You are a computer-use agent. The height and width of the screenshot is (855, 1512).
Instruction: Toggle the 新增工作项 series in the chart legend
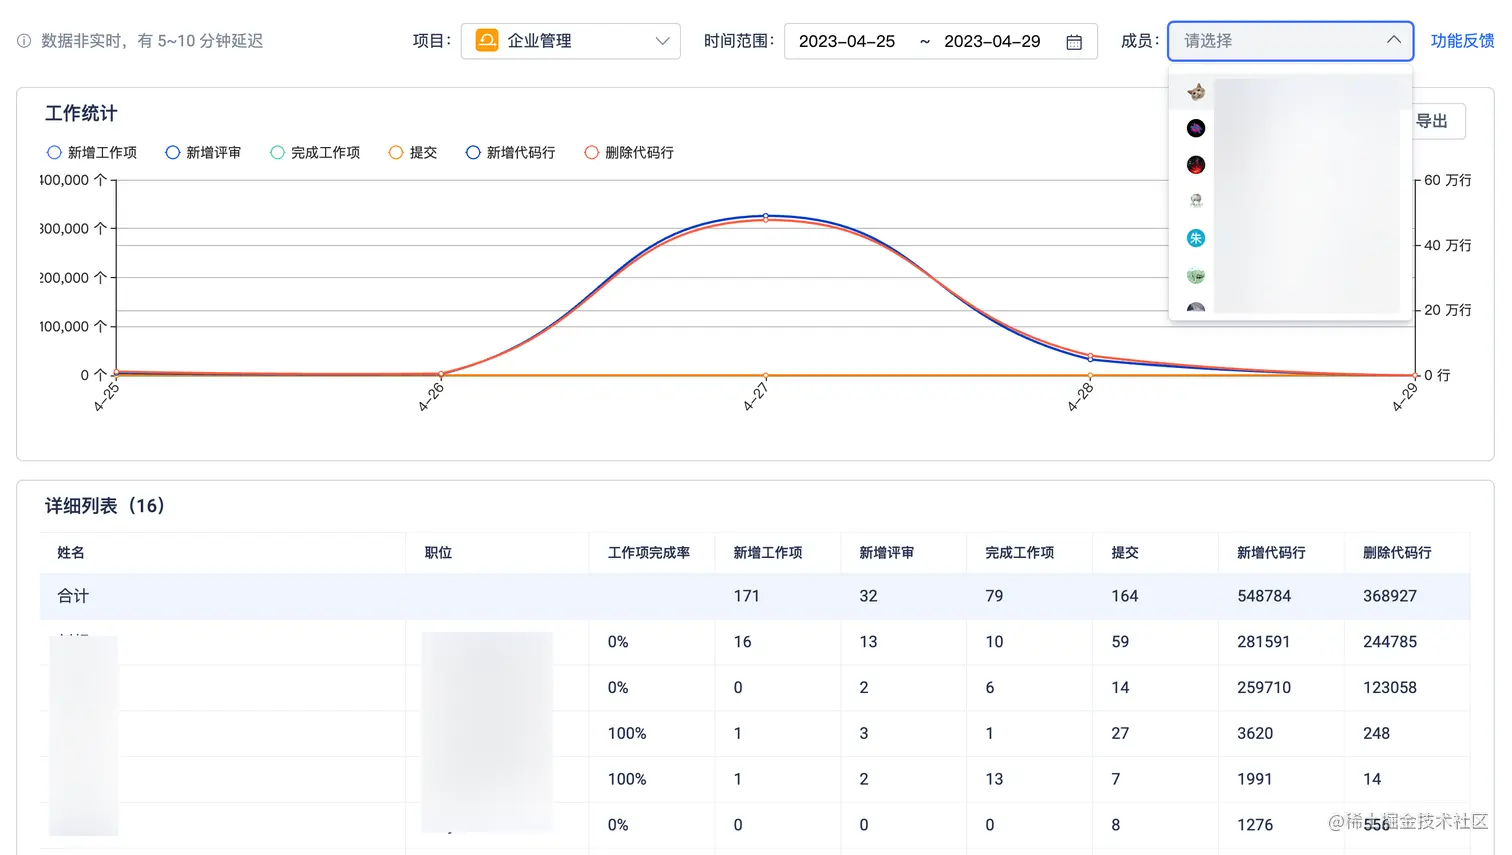point(92,152)
